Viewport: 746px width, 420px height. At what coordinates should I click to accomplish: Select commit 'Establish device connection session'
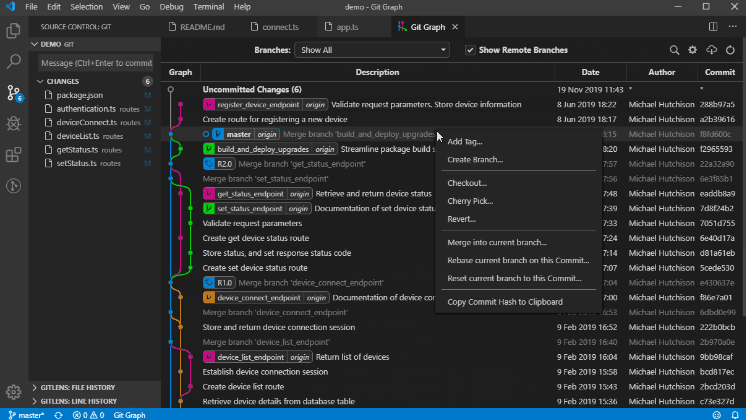click(x=453, y=372)
